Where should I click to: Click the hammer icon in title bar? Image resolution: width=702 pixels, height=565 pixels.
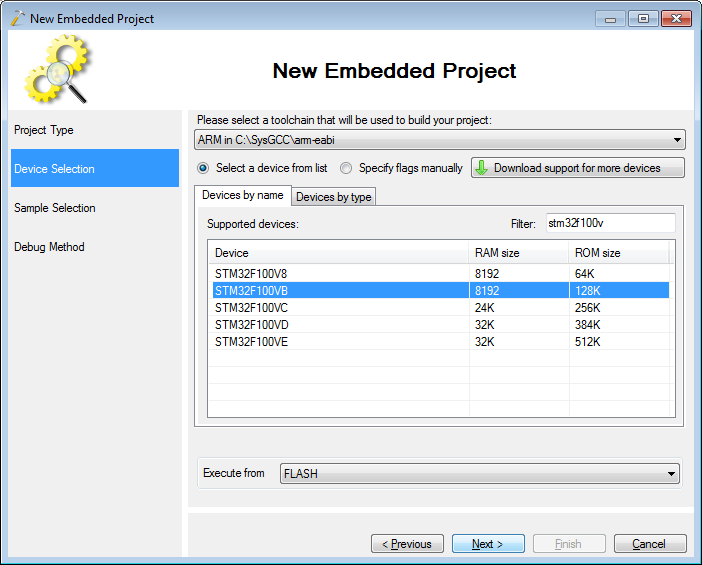17,18
